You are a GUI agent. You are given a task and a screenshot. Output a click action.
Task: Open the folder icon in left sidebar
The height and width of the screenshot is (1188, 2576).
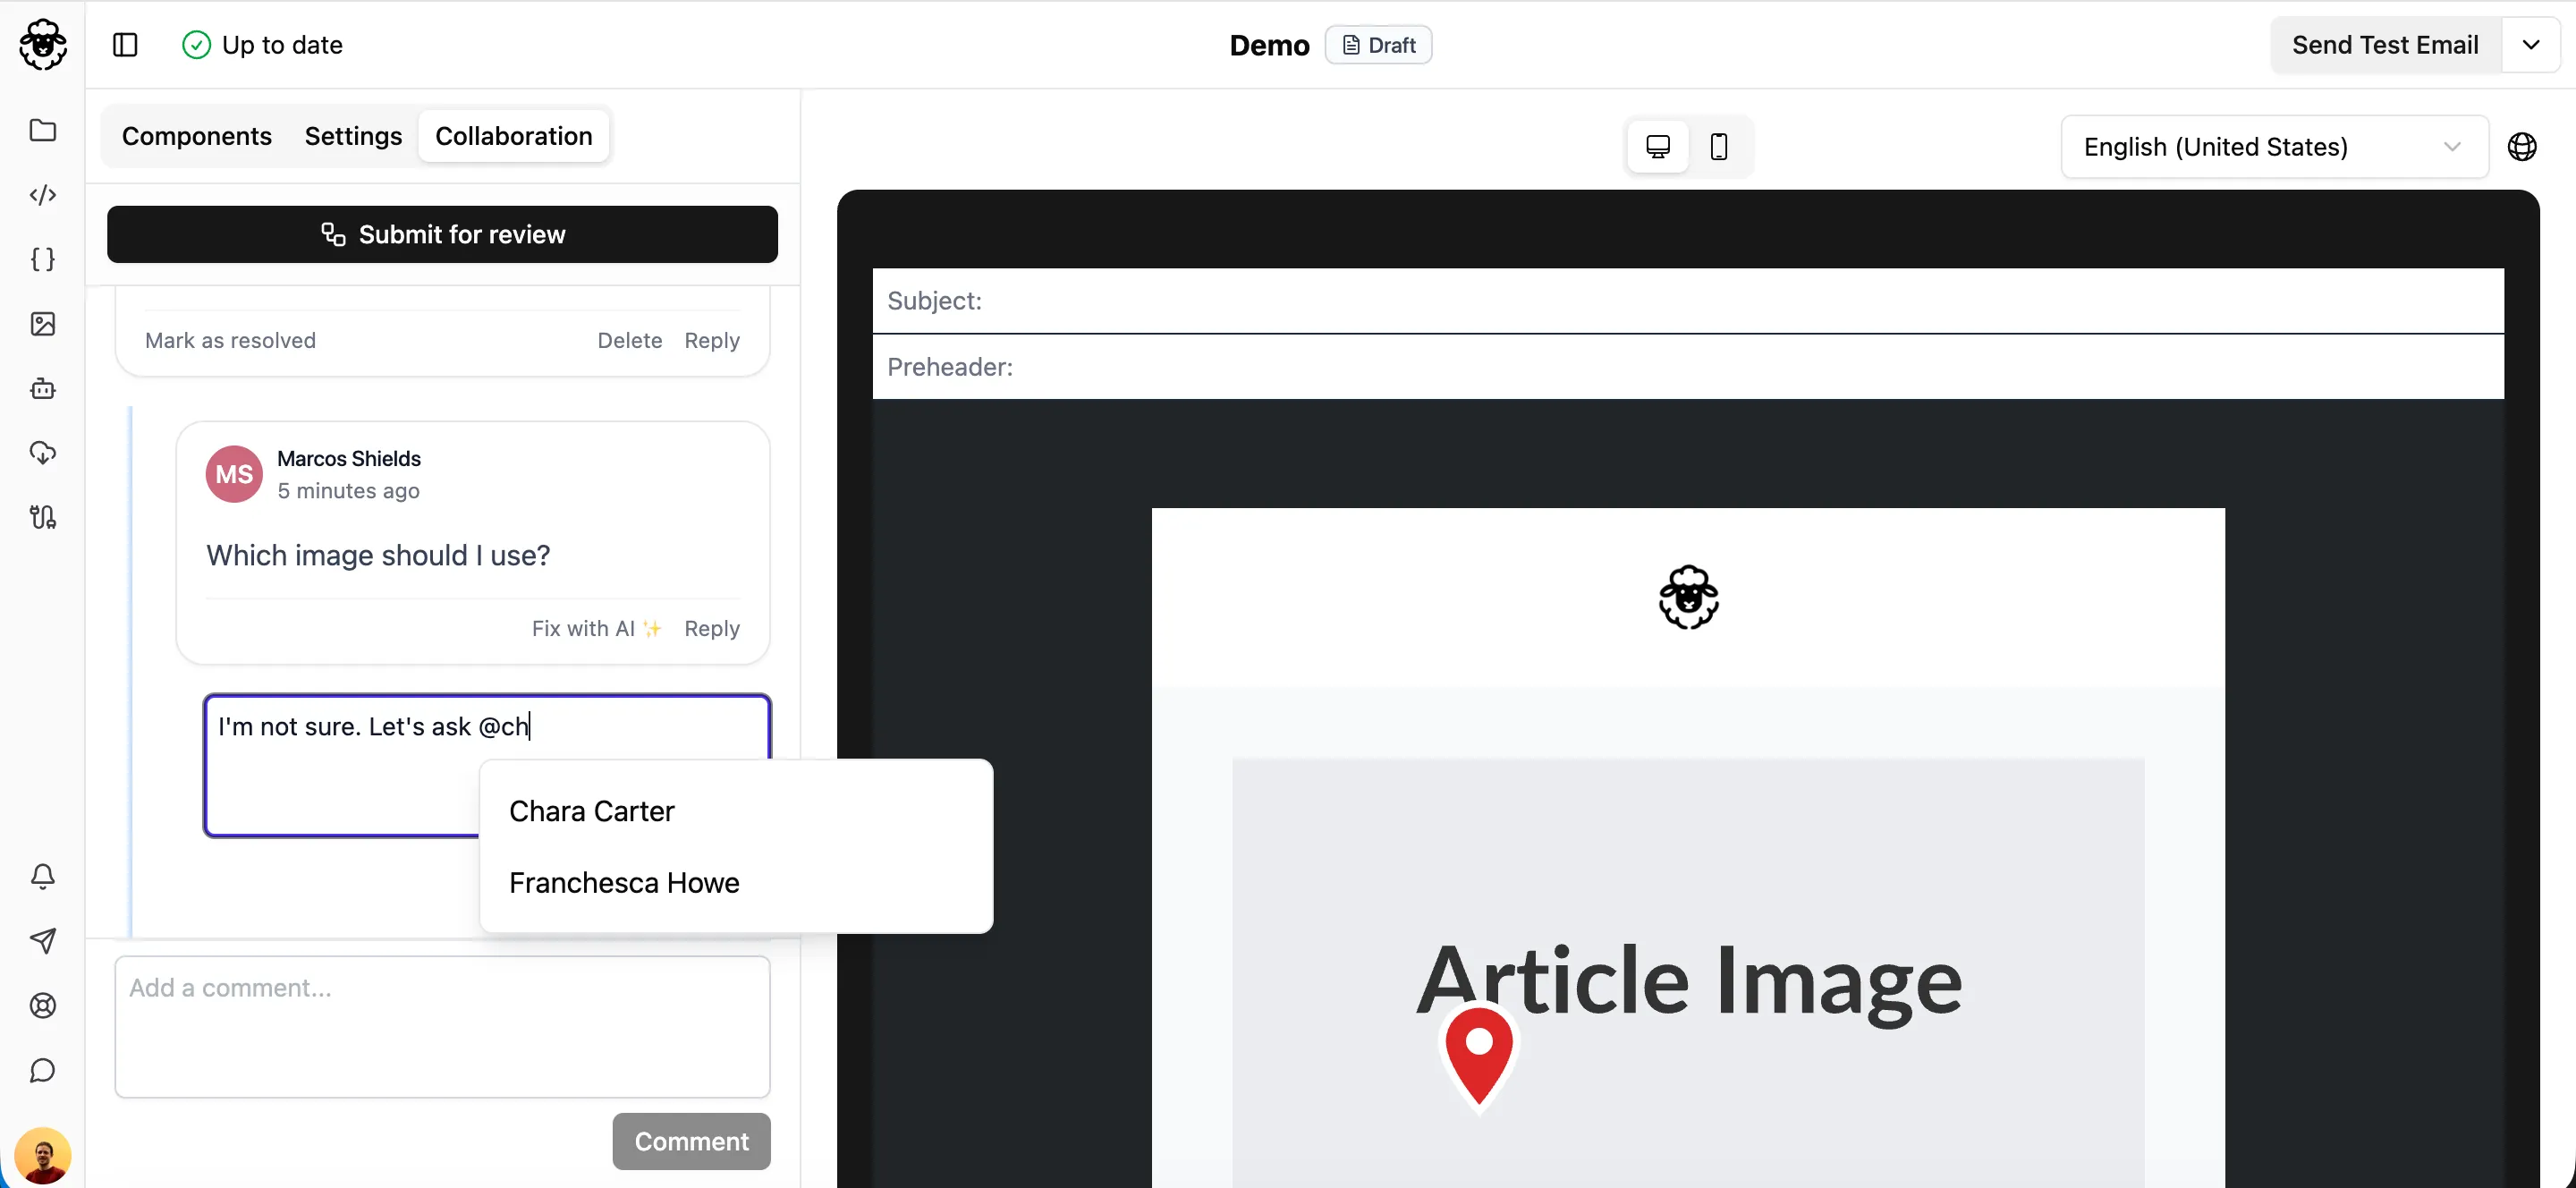tap(42, 130)
